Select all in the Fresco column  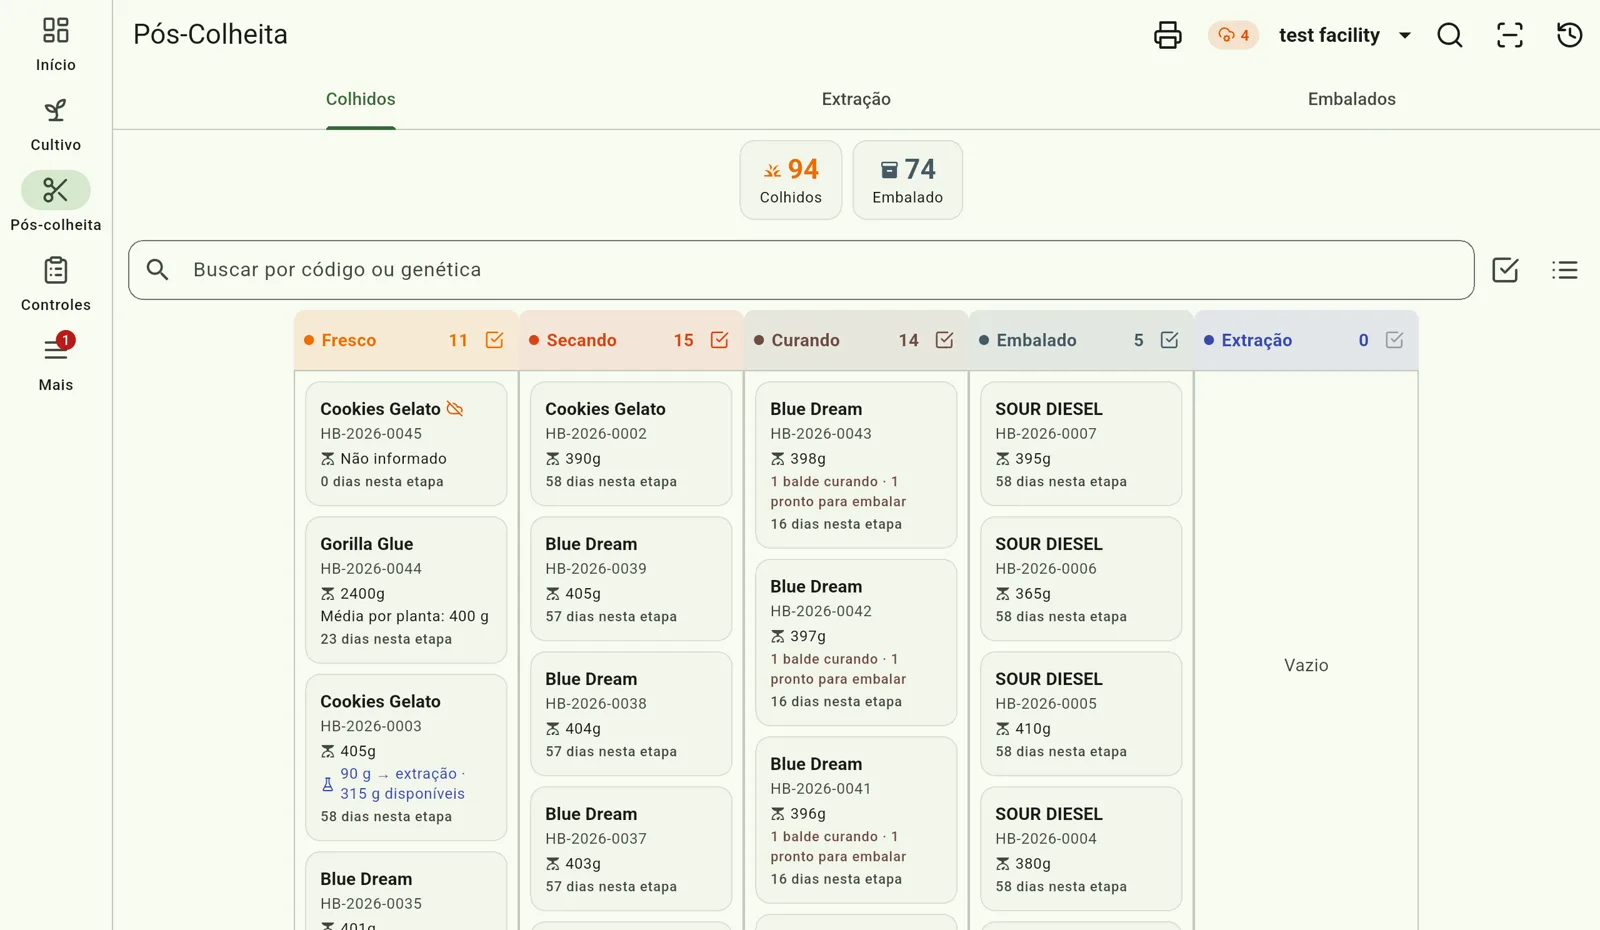pyautogui.click(x=494, y=340)
